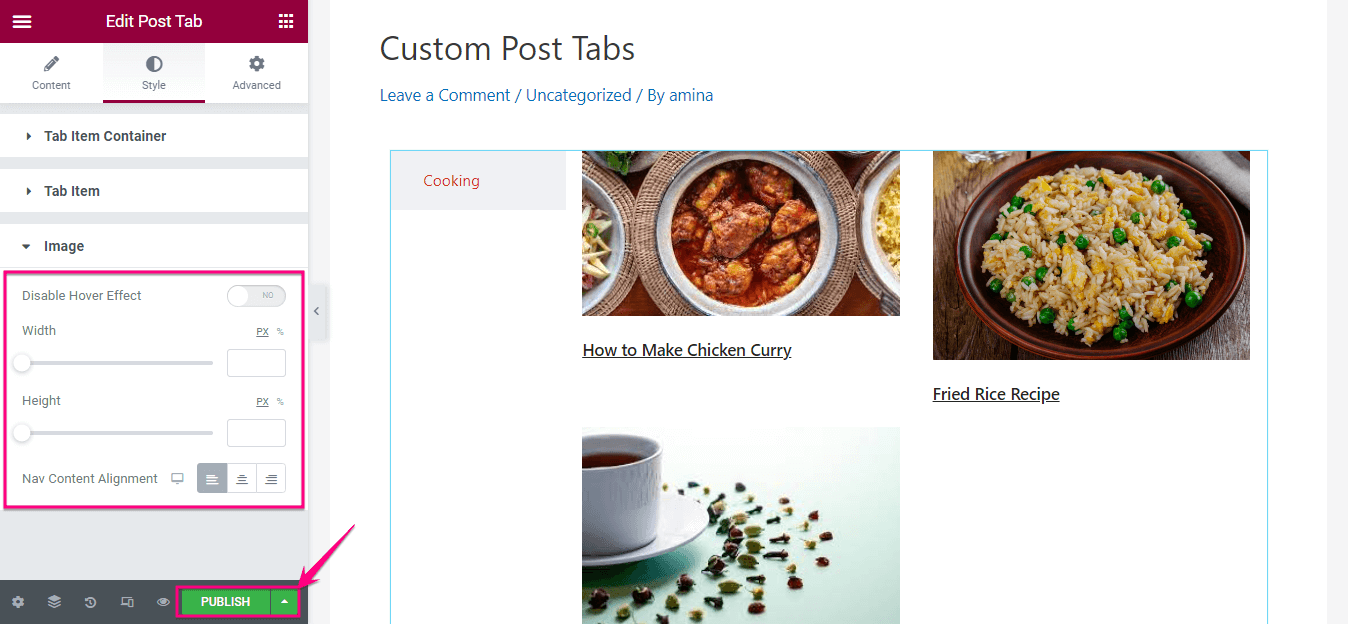Switch to the Advanced tab
This screenshot has height=624, width=1348.
256,72
